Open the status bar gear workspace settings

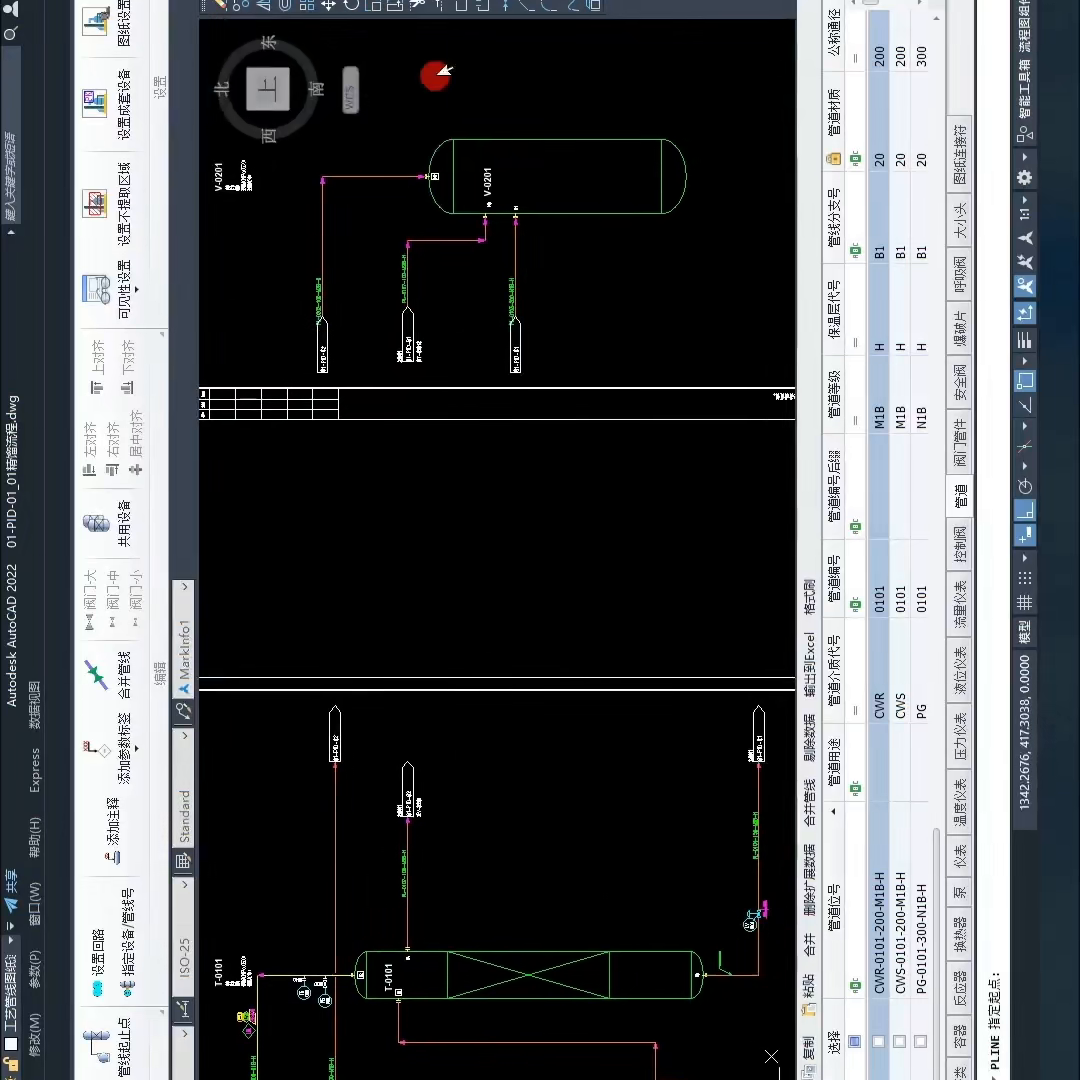tap(1024, 178)
